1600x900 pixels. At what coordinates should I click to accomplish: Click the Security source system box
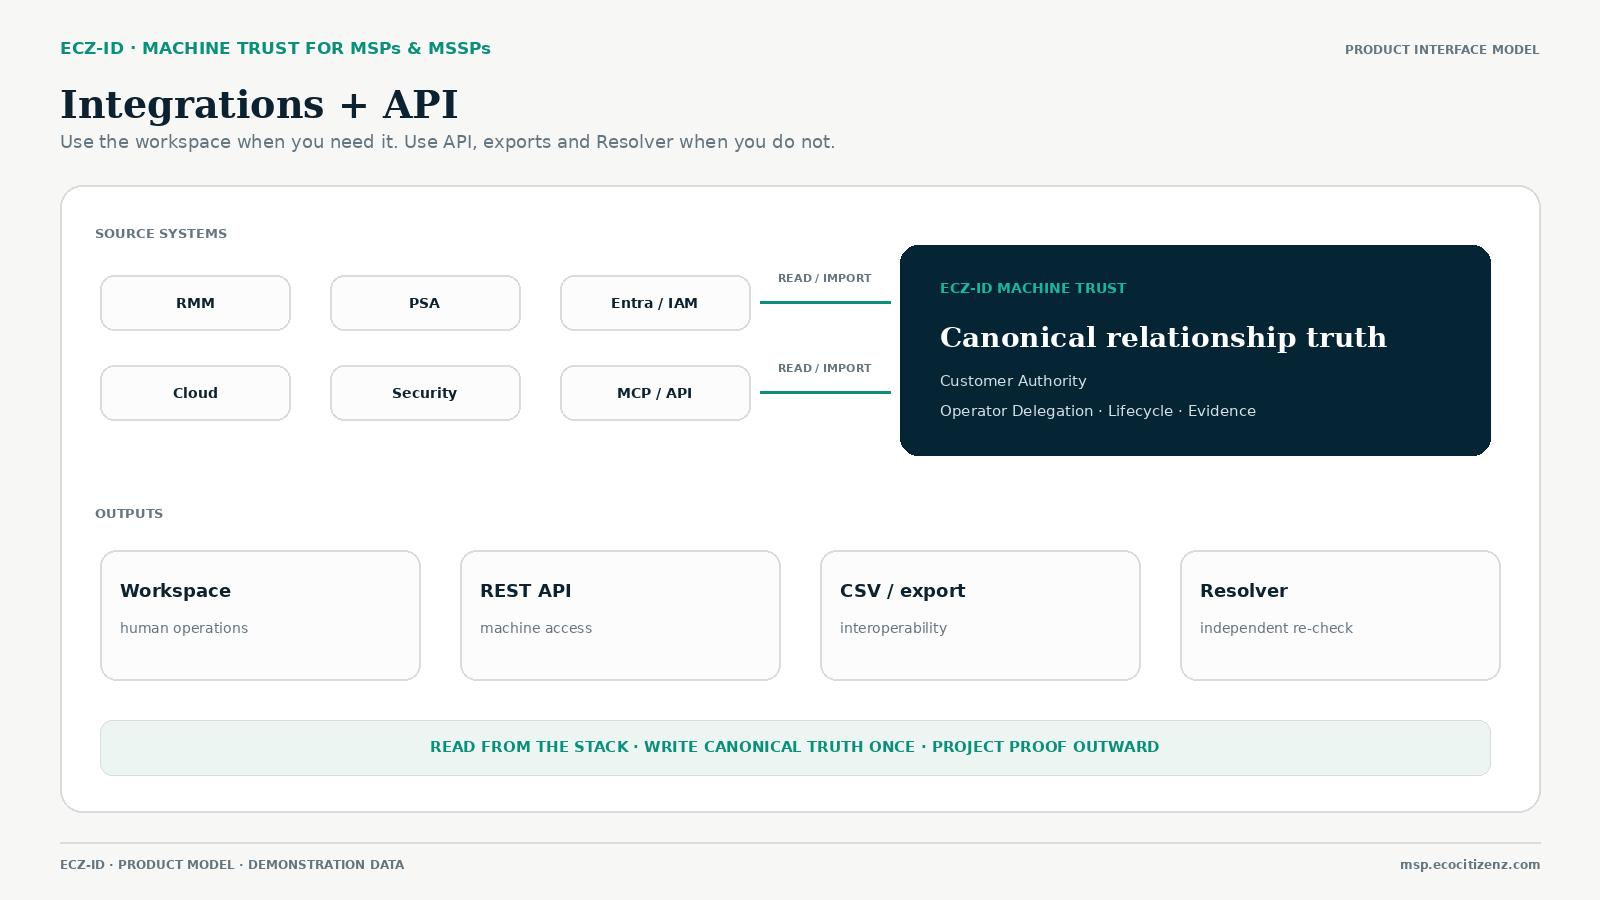click(425, 393)
